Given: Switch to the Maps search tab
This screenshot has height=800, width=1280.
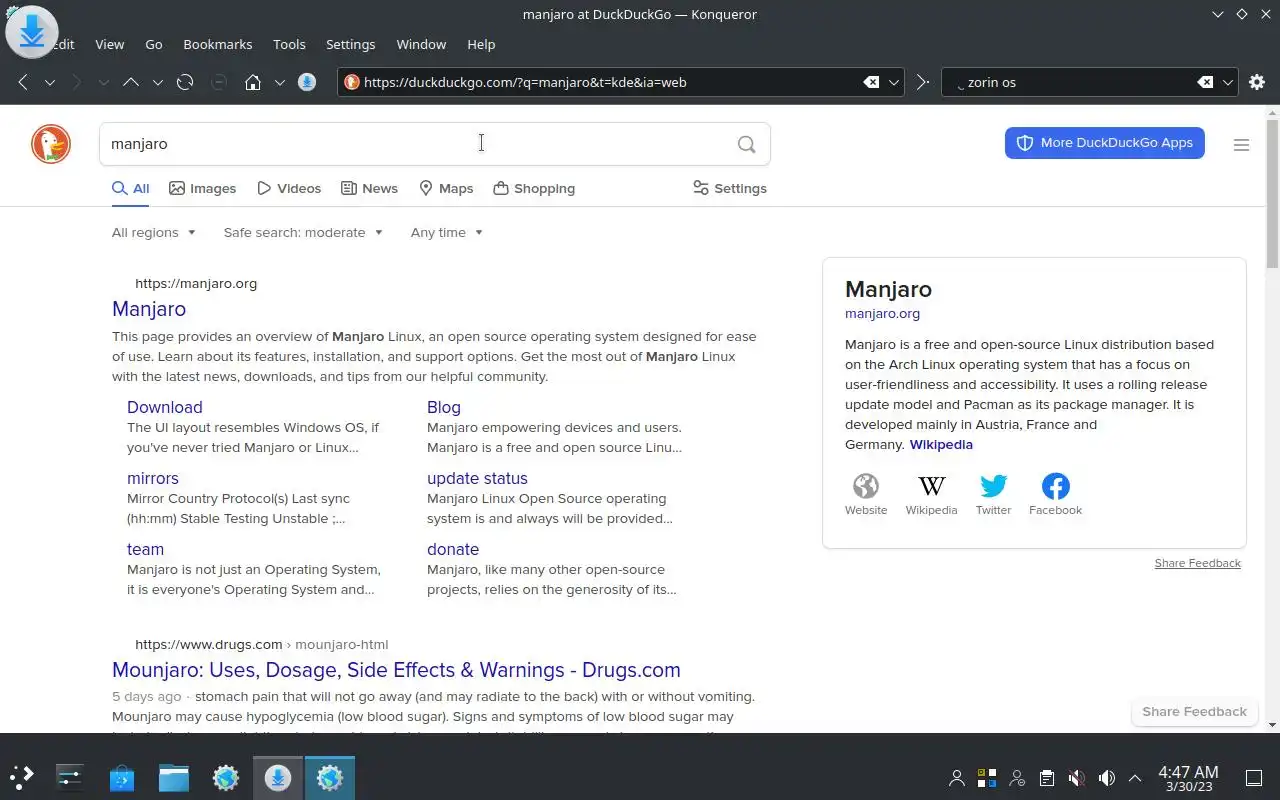Looking at the screenshot, I should (446, 188).
